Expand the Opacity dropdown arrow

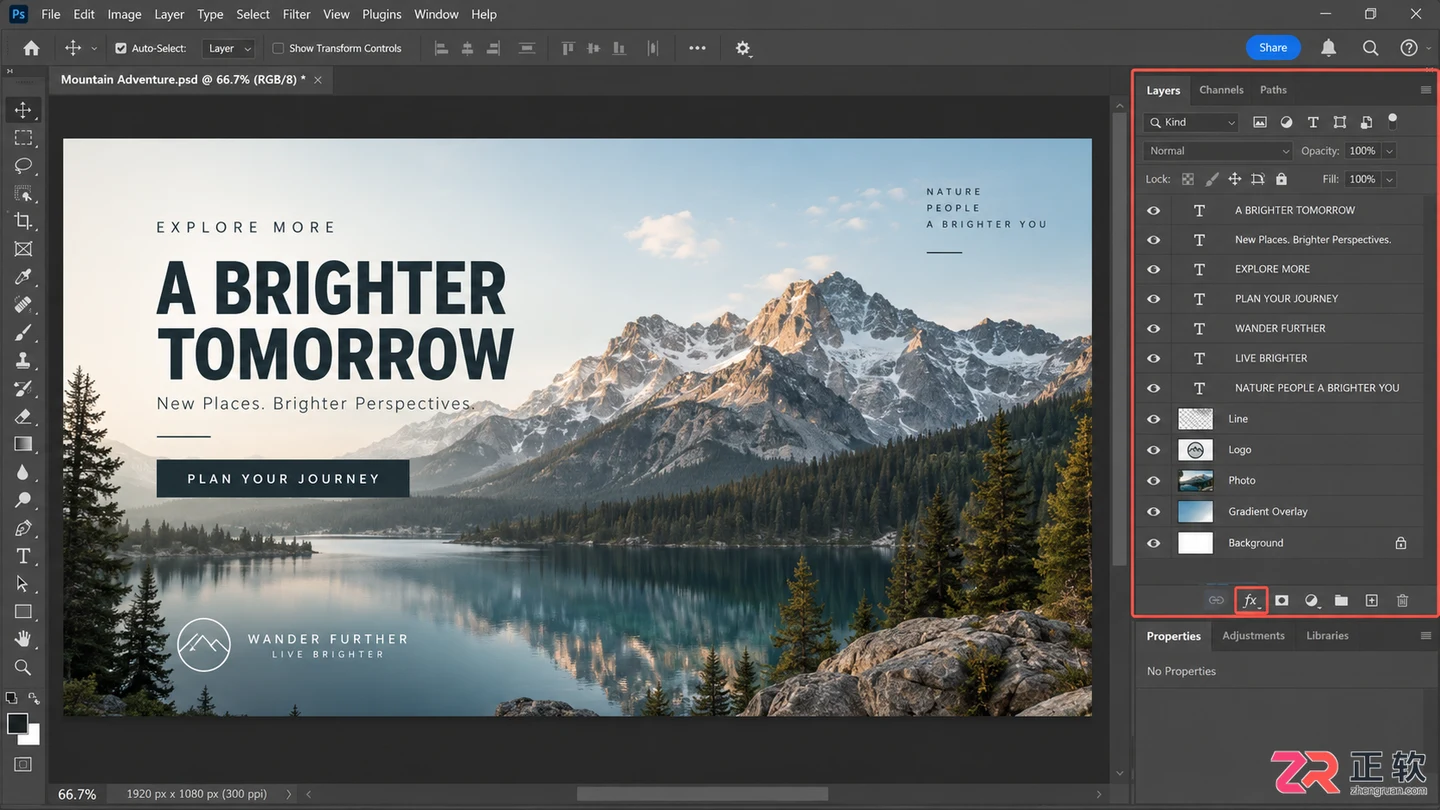pyautogui.click(x=1389, y=151)
